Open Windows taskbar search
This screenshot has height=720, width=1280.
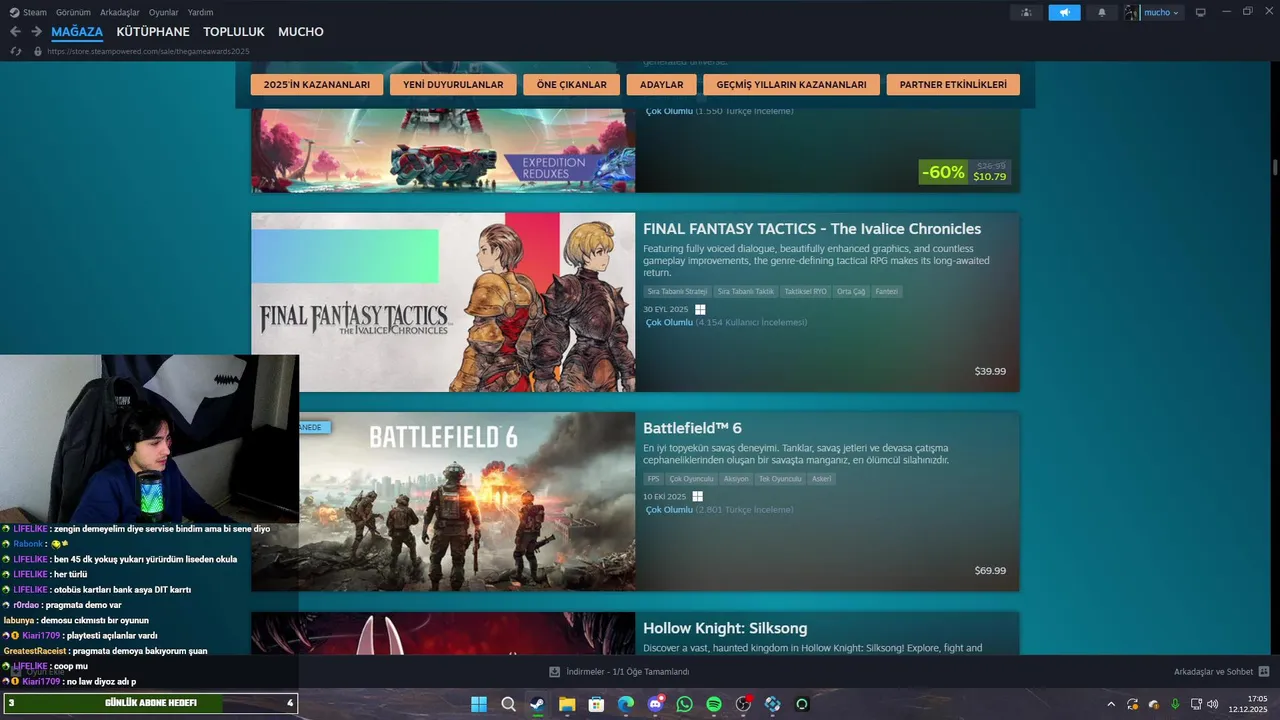(508, 704)
